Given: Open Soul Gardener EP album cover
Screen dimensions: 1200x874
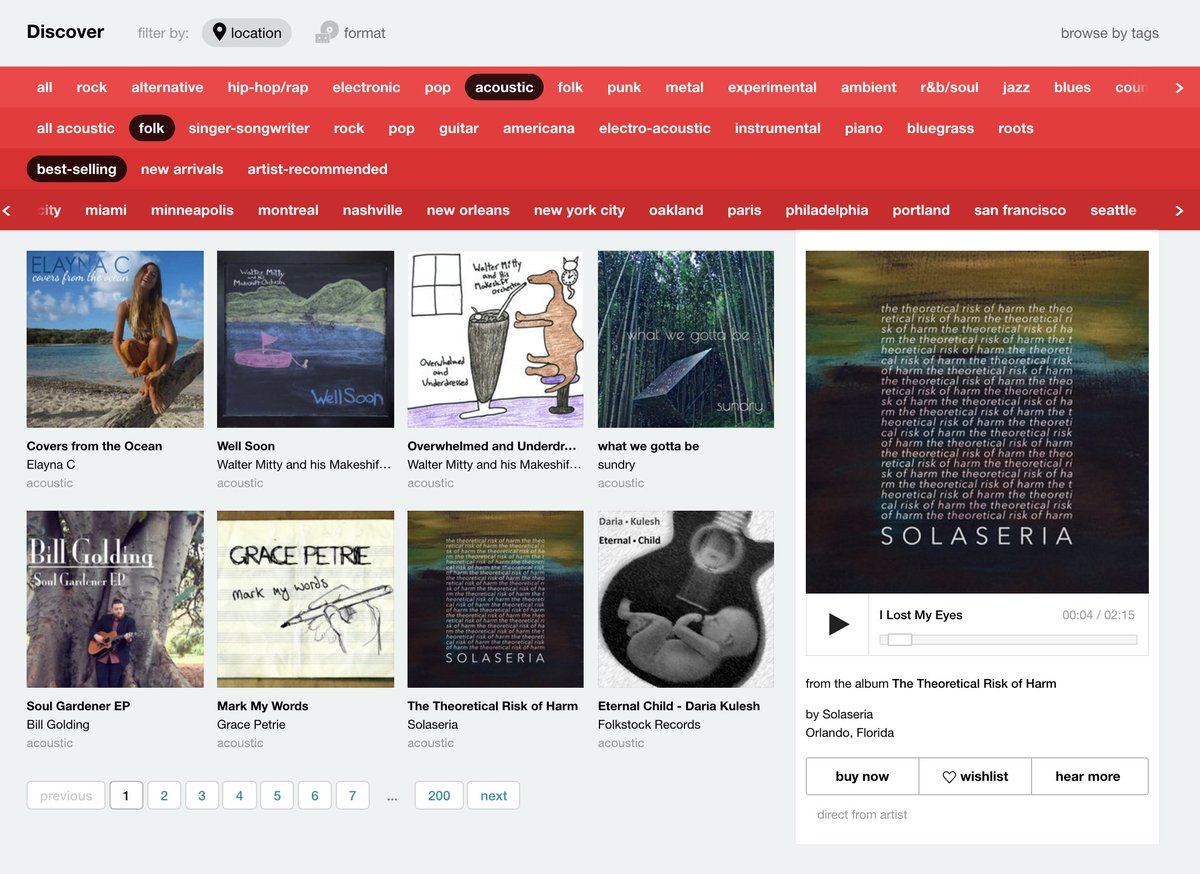Looking at the screenshot, I should pos(115,599).
